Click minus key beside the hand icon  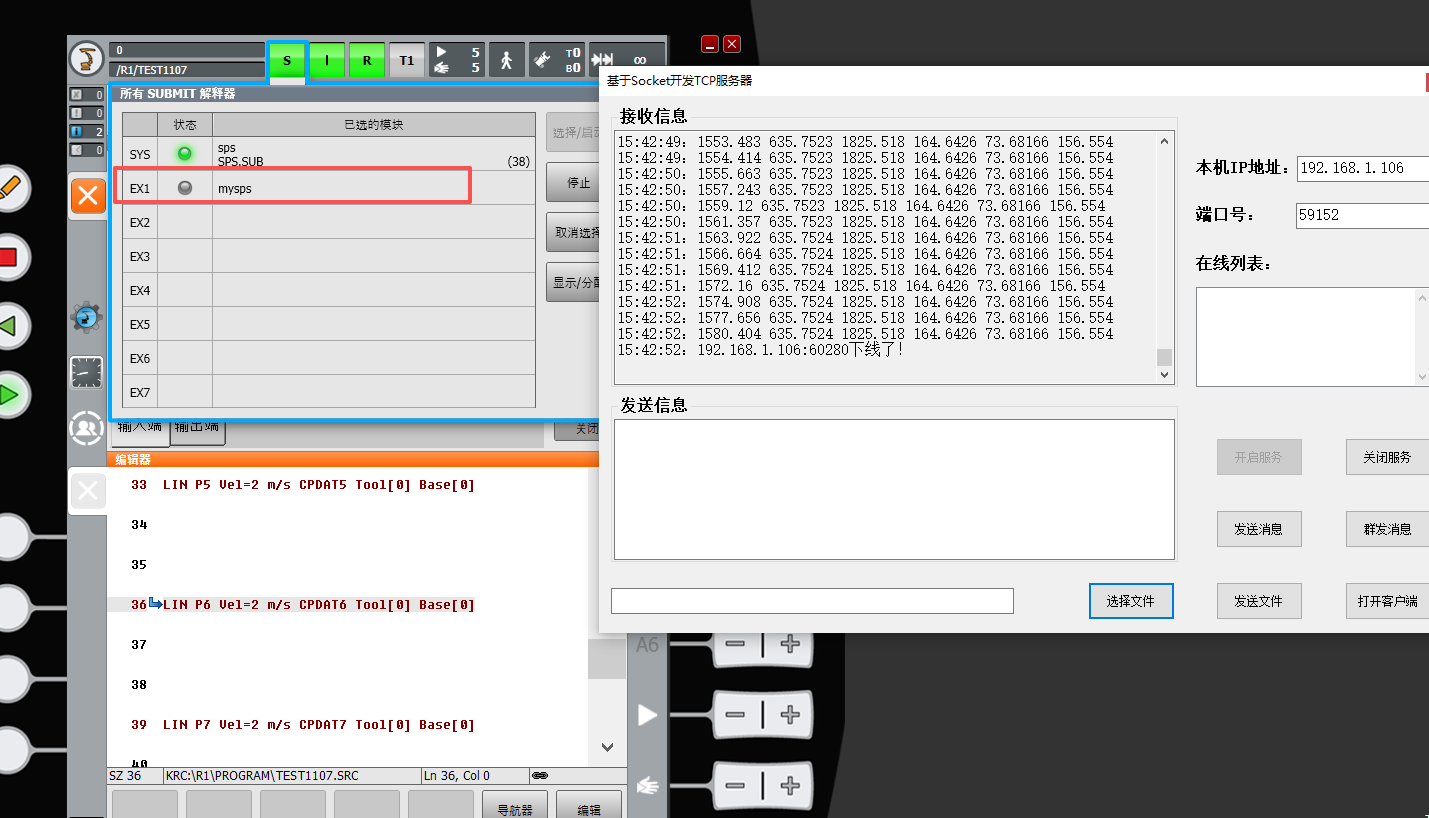(735, 786)
